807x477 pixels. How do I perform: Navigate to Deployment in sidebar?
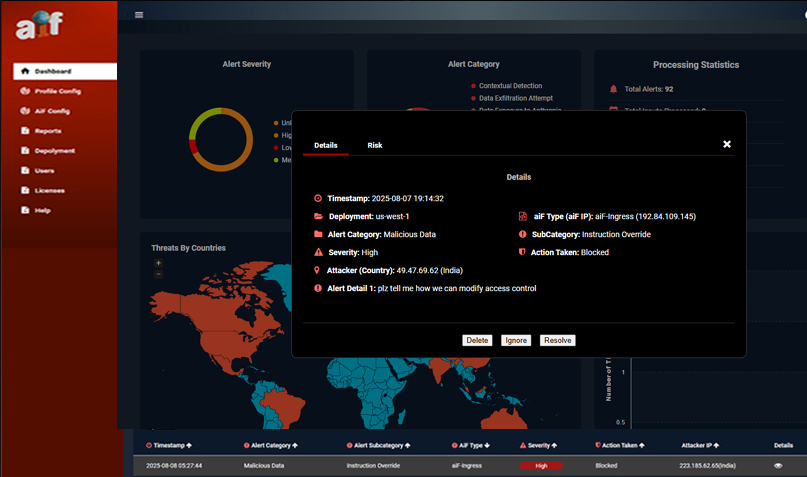tap(54, 151)
